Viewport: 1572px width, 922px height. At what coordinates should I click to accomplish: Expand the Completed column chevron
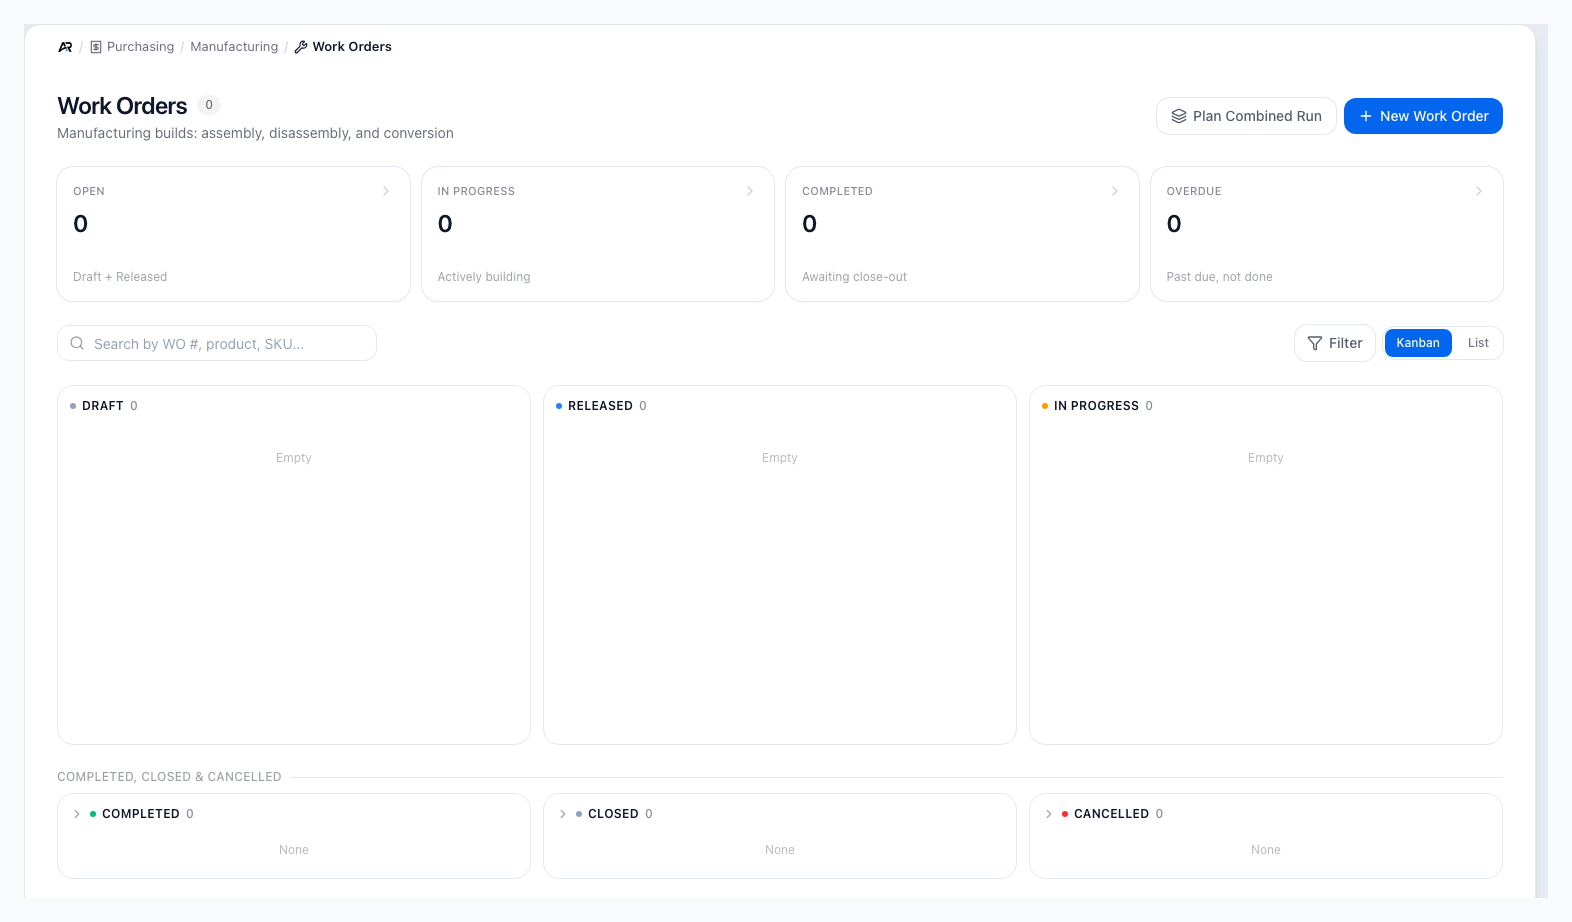77,814
